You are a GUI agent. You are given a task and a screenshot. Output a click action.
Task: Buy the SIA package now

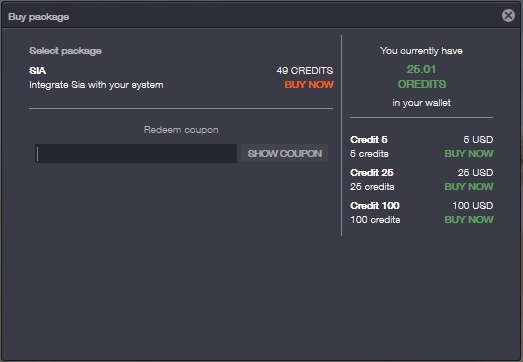[x=309, y=85]
